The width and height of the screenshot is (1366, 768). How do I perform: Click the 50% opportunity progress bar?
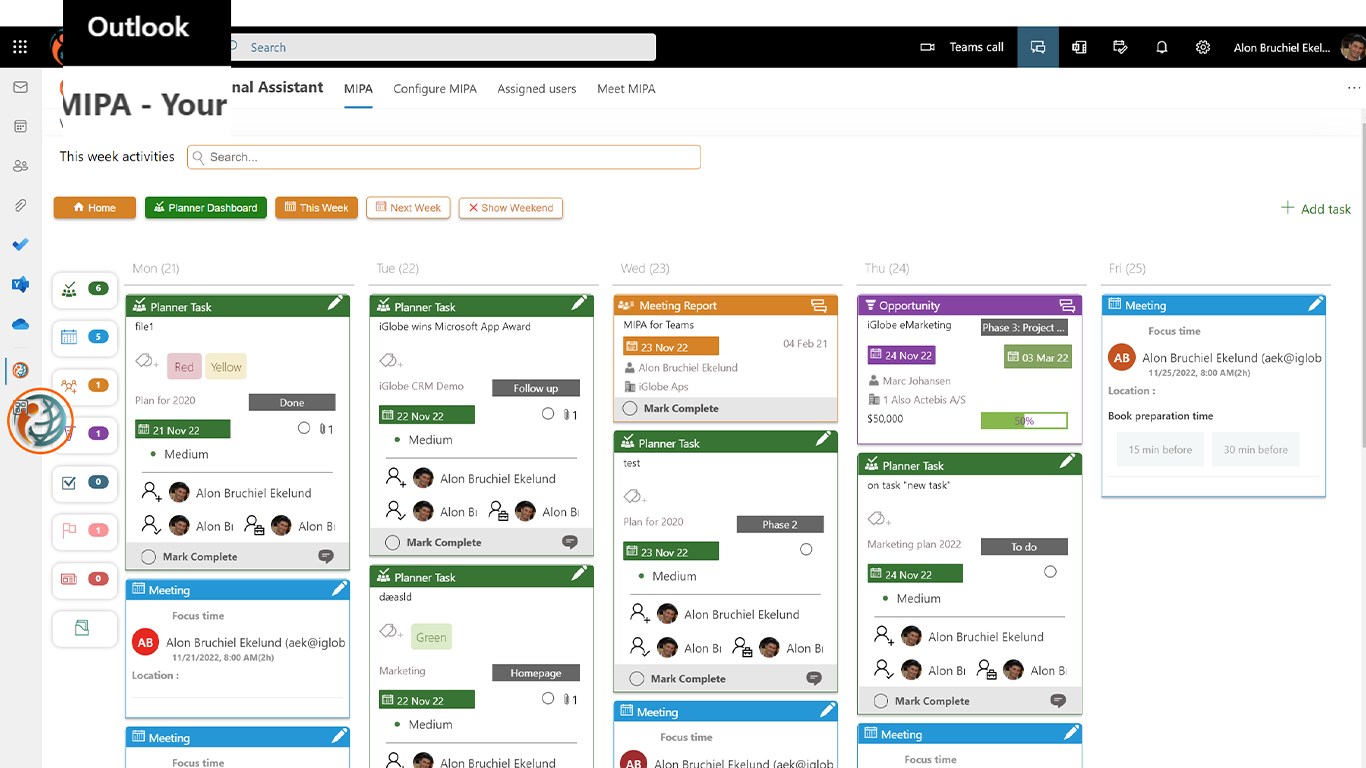tap(1024, 421)
